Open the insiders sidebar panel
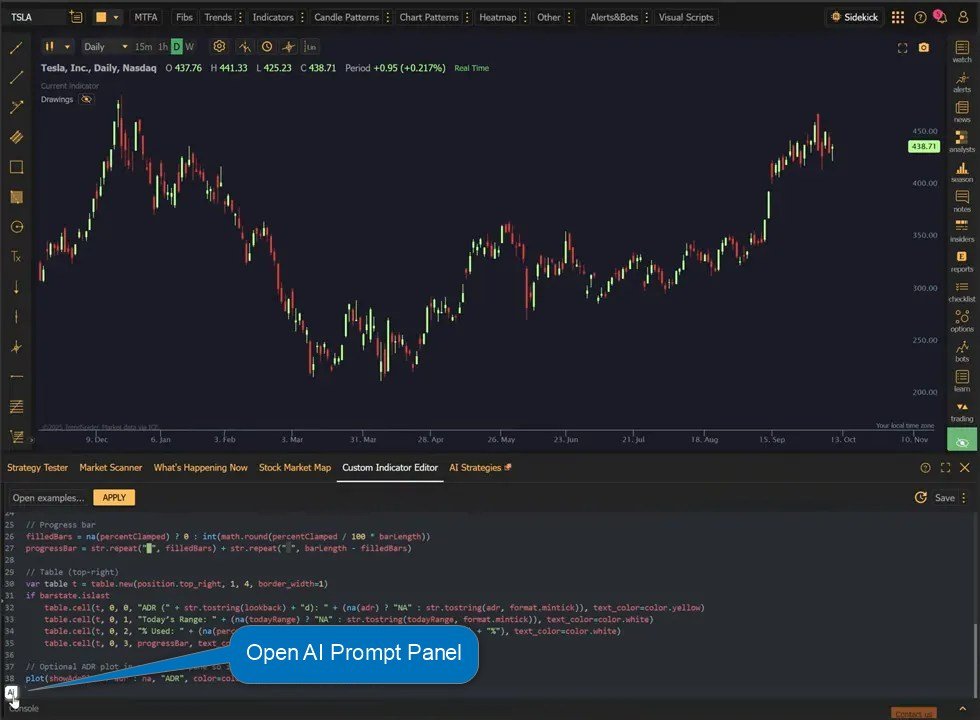The image size is (980, 720). tap(962, 231)
